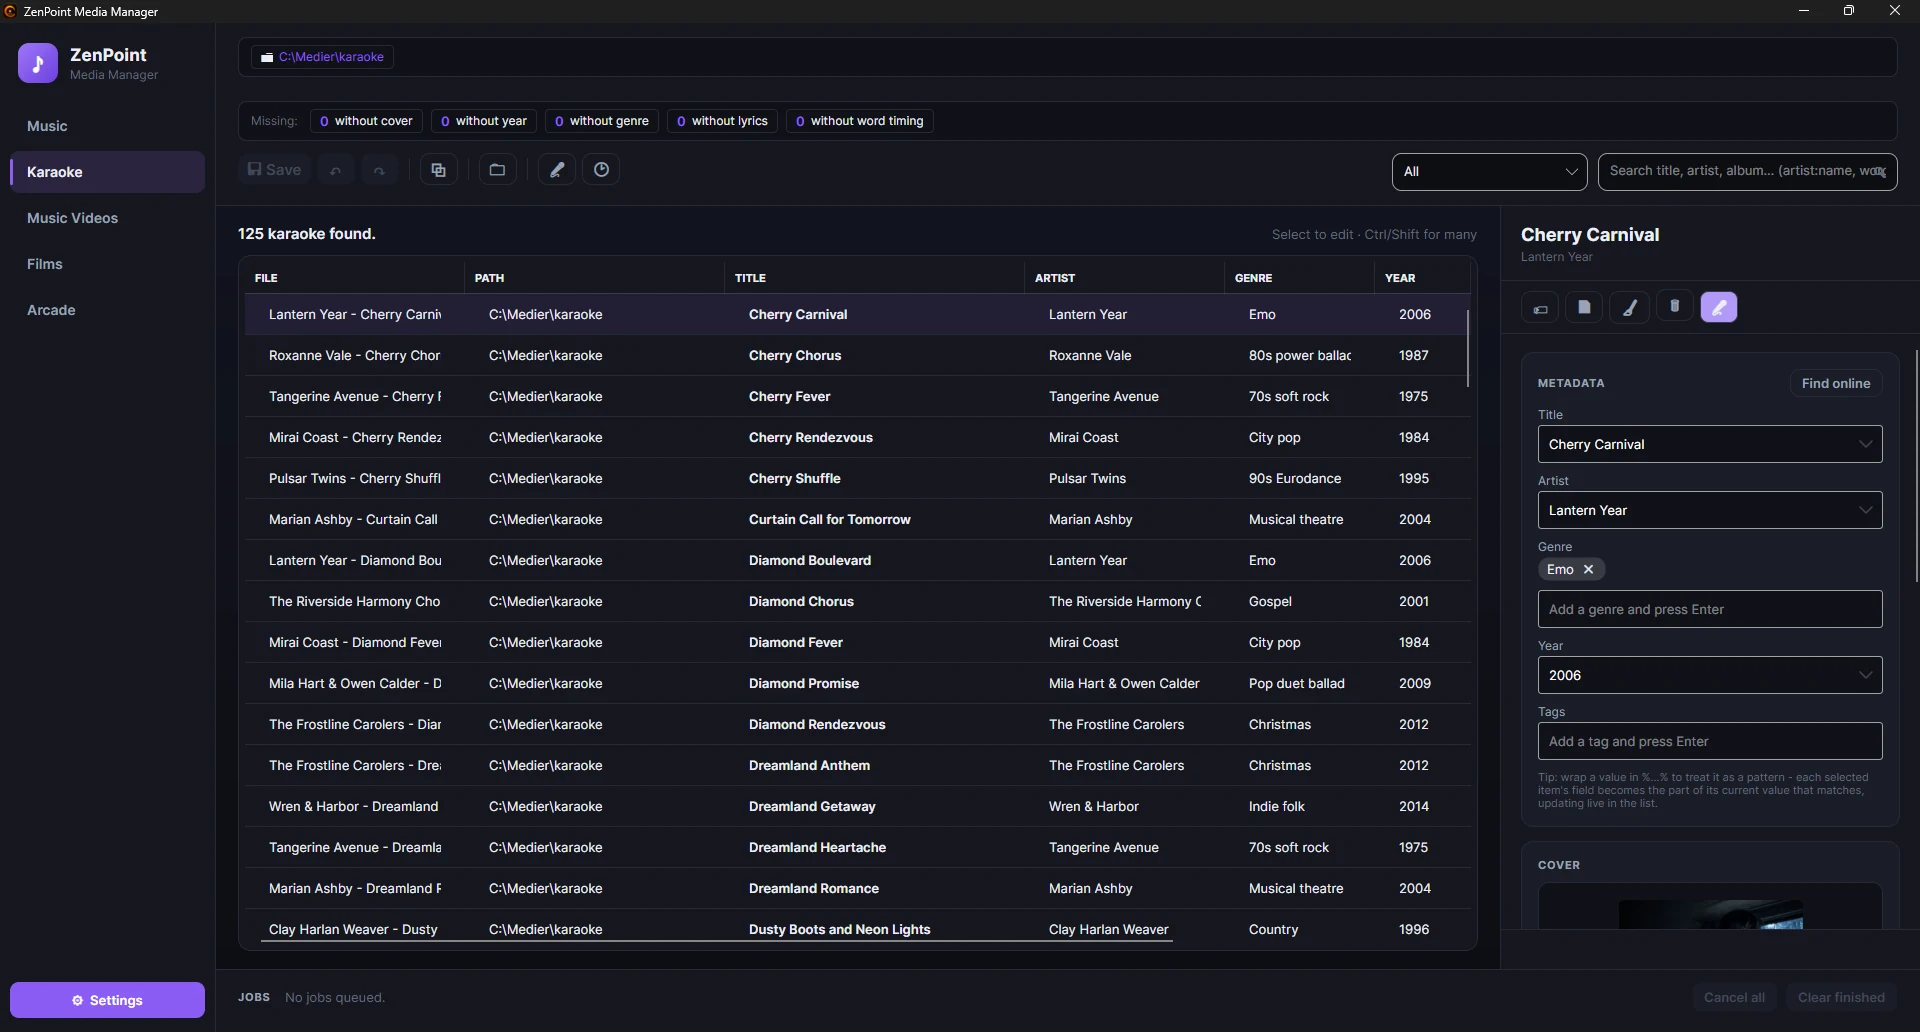Click the Save button
Screen dimensions: 1920x1032
point(274,170)
